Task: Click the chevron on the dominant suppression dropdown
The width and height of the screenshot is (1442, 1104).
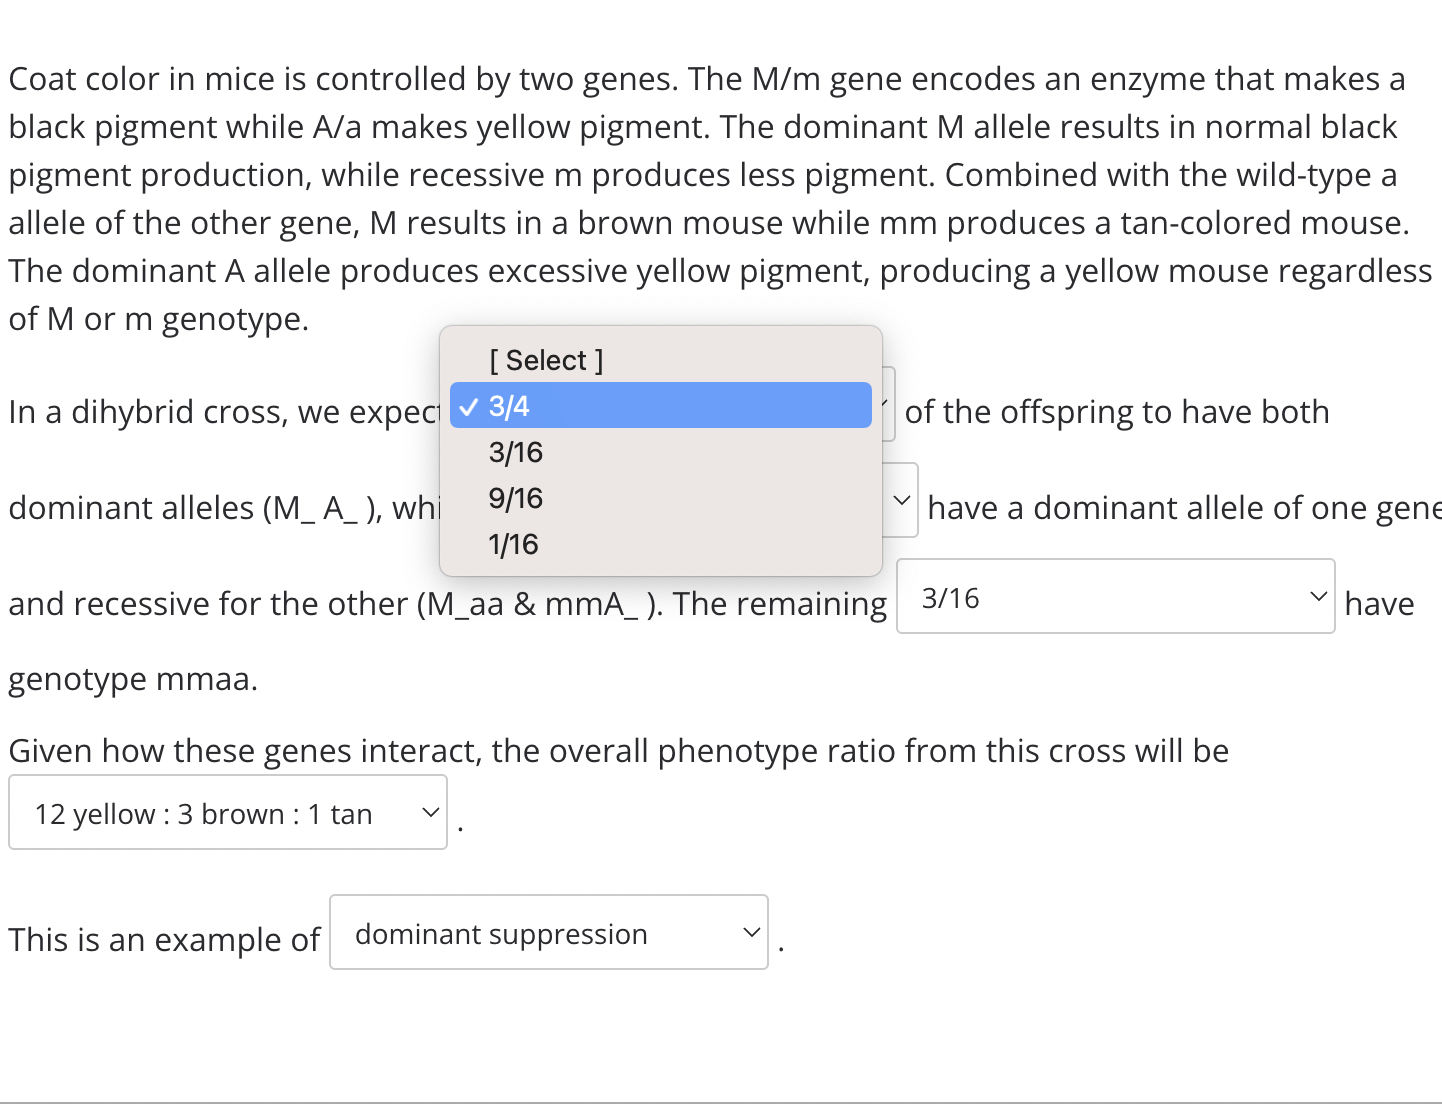Action: click(x=751, y=933)
